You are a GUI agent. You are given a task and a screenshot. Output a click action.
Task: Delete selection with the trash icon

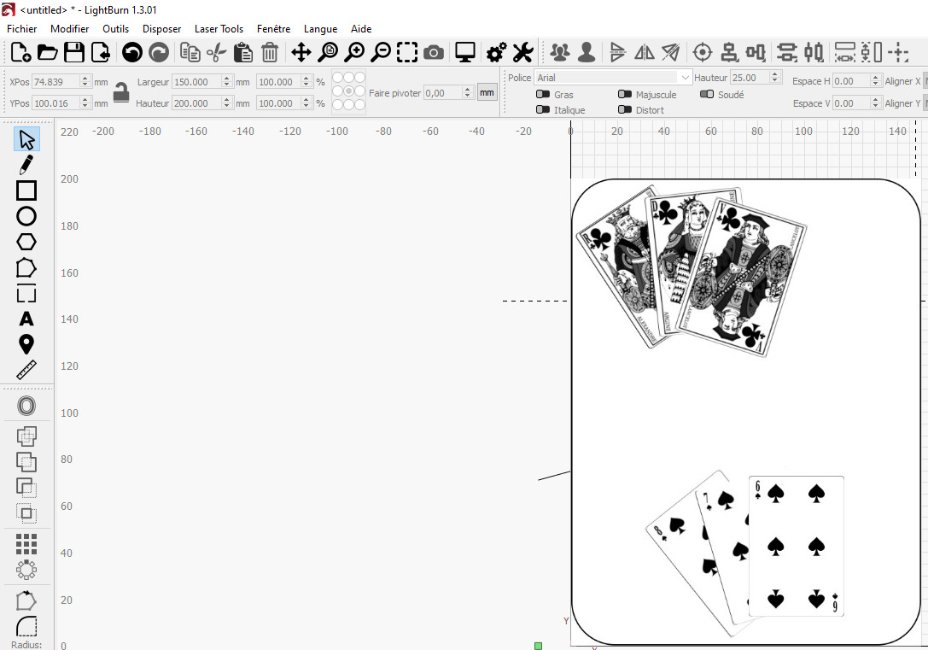click(x=270, y=53)
